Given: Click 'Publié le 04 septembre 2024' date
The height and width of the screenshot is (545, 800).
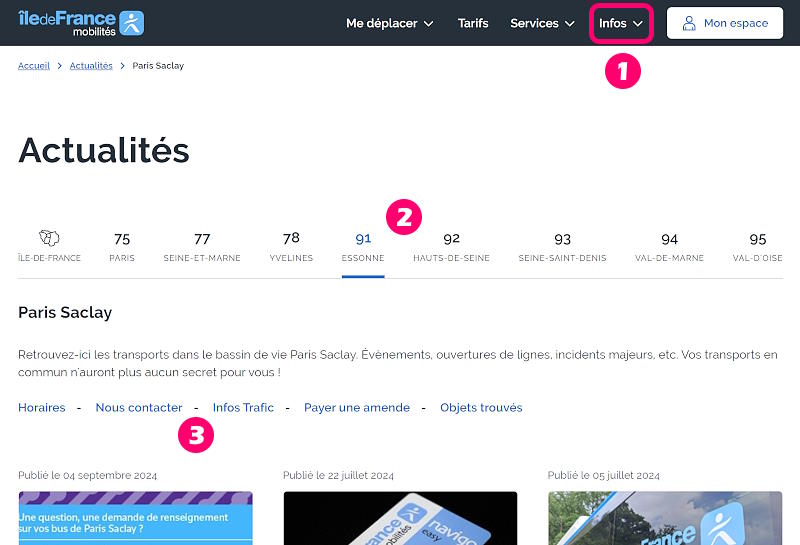Looking at the screenshot, I should click(x=87, y=475).
